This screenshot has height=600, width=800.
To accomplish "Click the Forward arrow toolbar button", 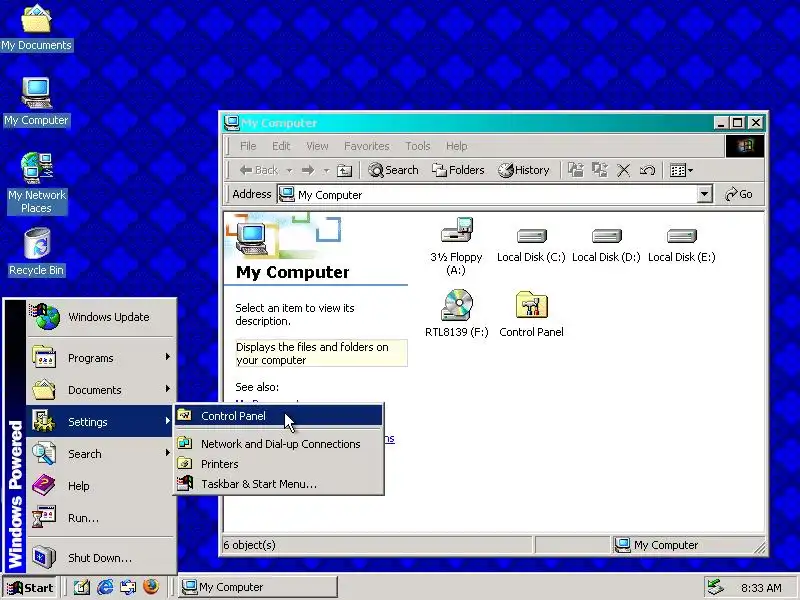I will 308,170.
